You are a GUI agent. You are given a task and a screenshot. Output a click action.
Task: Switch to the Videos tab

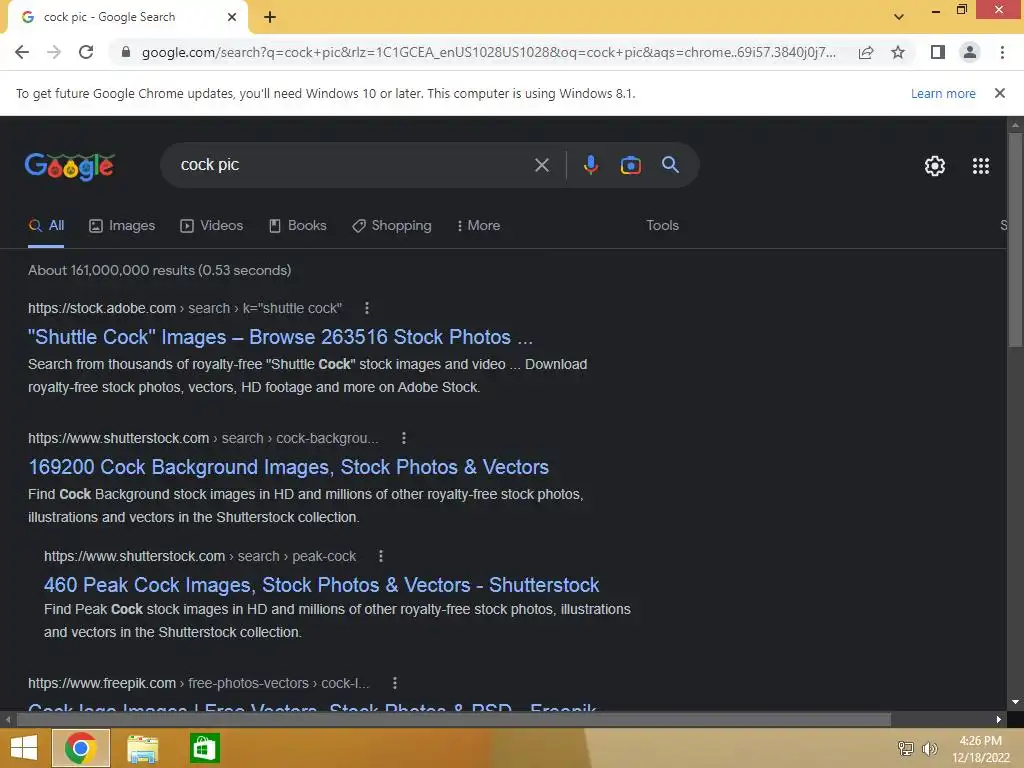click(x=212, y=225)
